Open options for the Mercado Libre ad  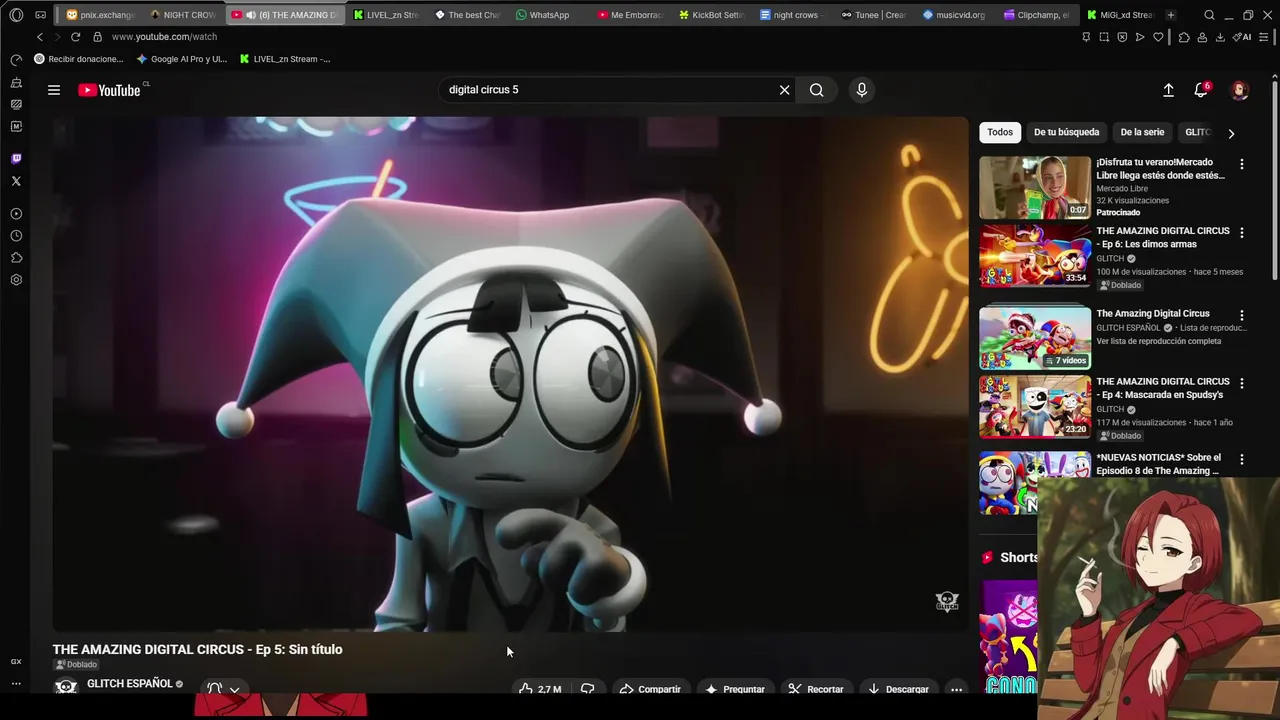(x=1242, y=164)
